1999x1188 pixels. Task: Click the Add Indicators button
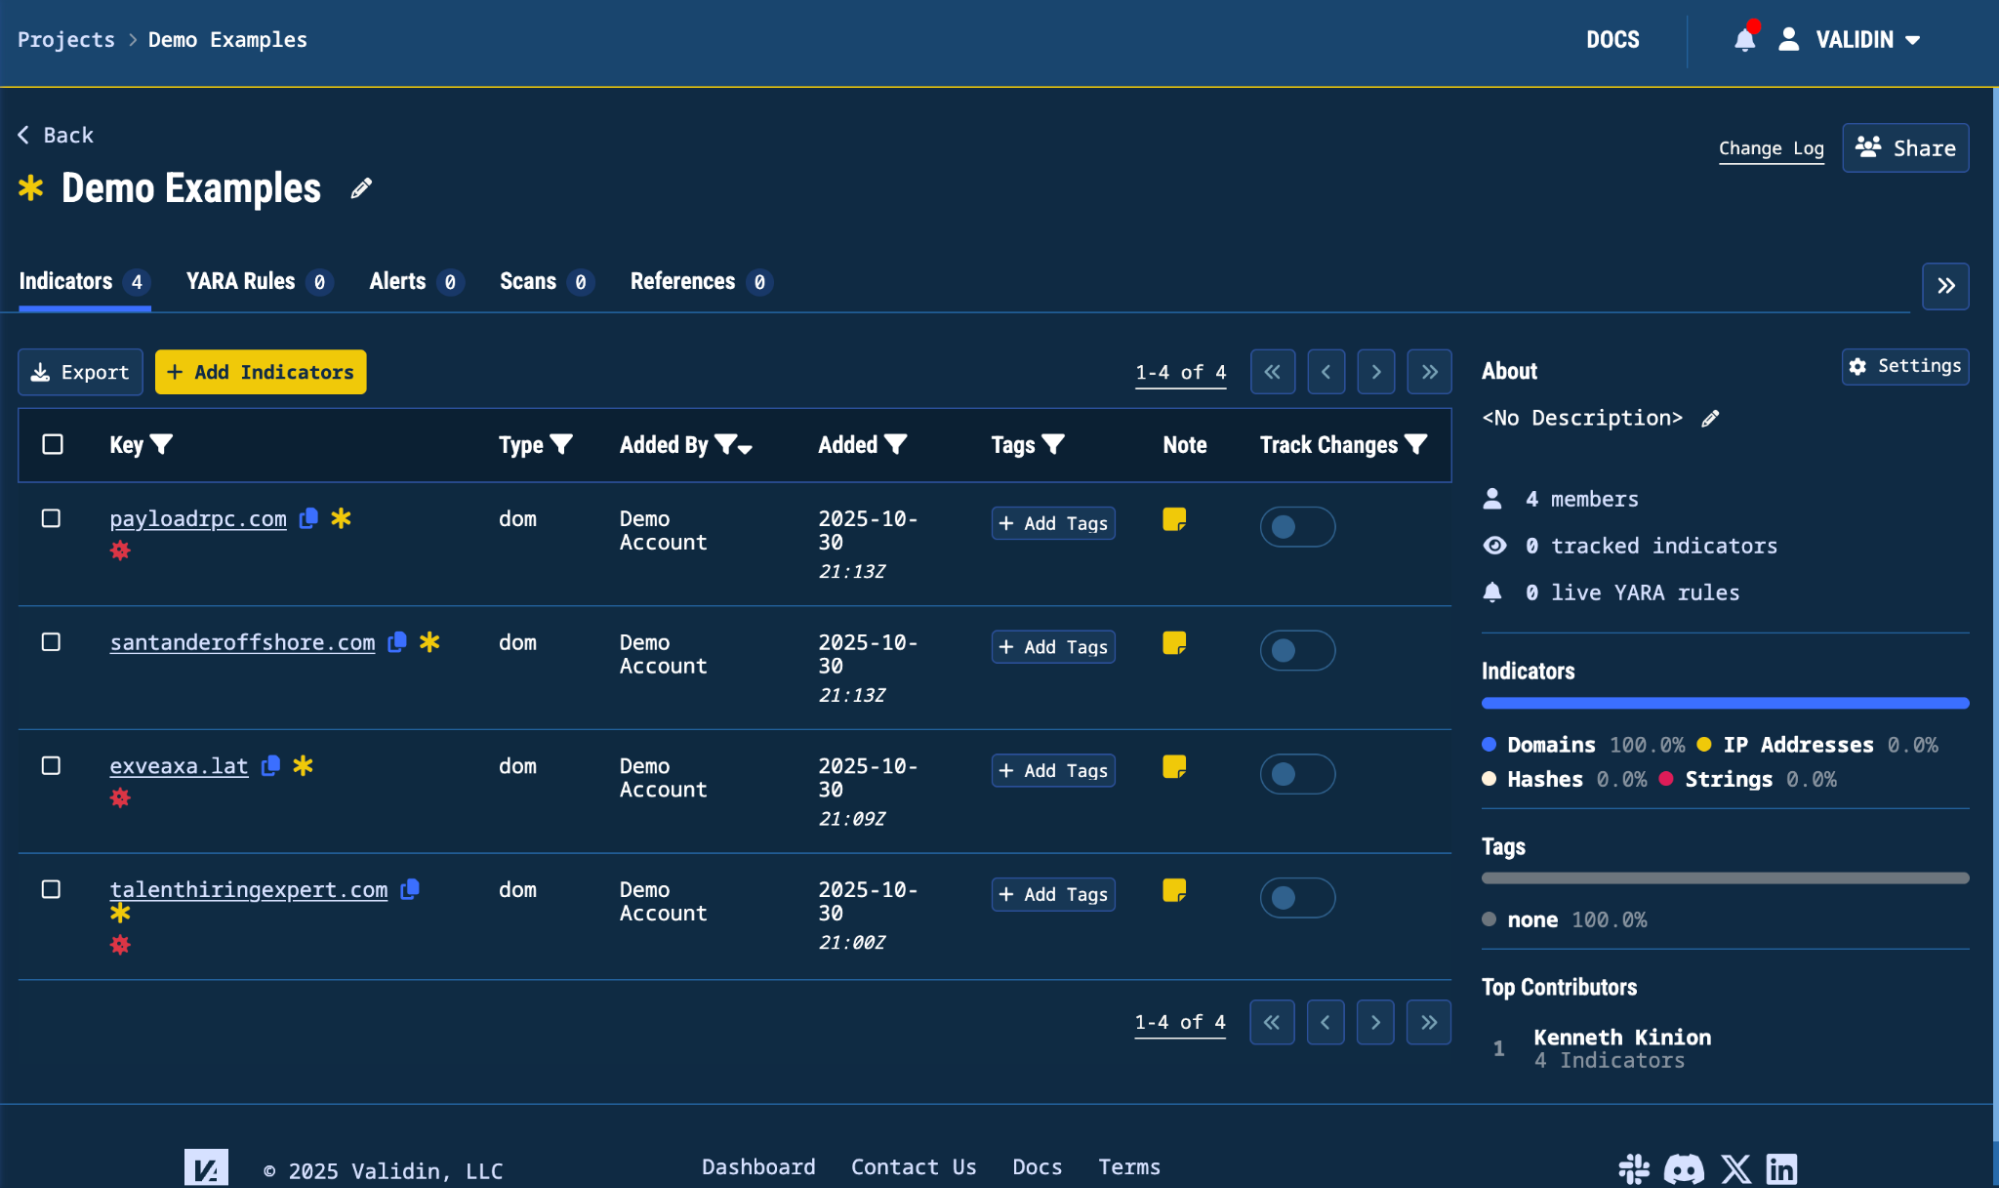[x=260, y=371]
